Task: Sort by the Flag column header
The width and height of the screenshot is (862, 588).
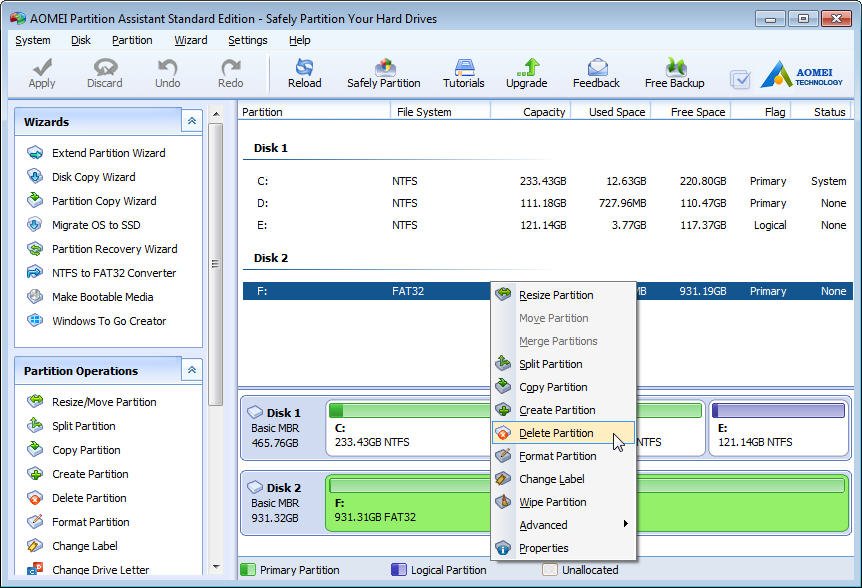Action: point(761,112)
